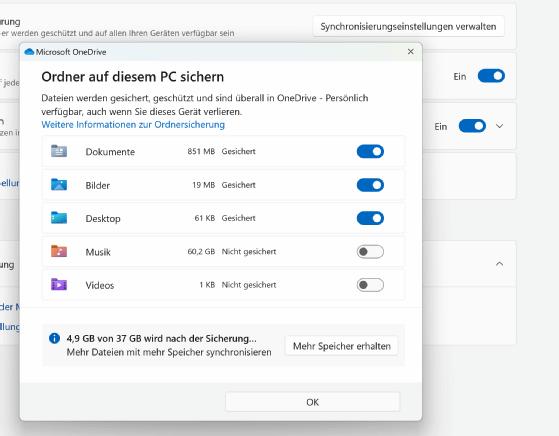Click the Desktop folder icon
This screenshot has height=436, width=559.
(x=59, y=218)
